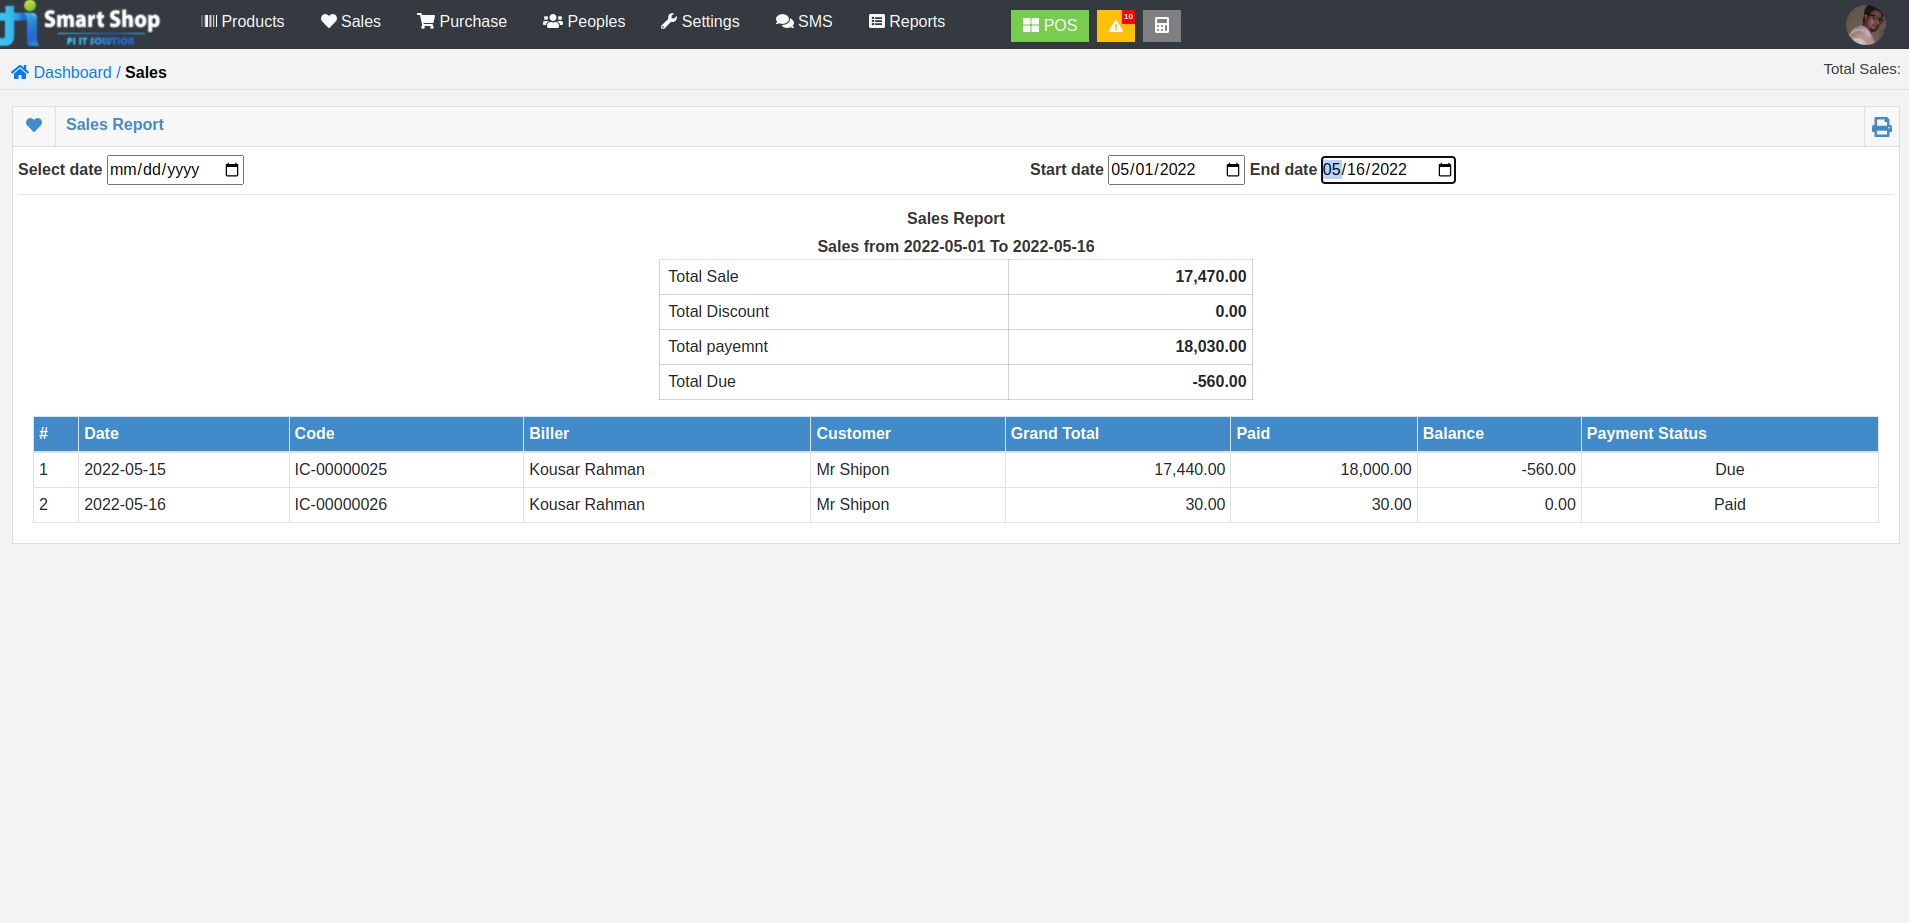The height and width of the screenshot is (923, 1909).
Task: Open the End date calendar picker
Action: [x=1443, y=169]
